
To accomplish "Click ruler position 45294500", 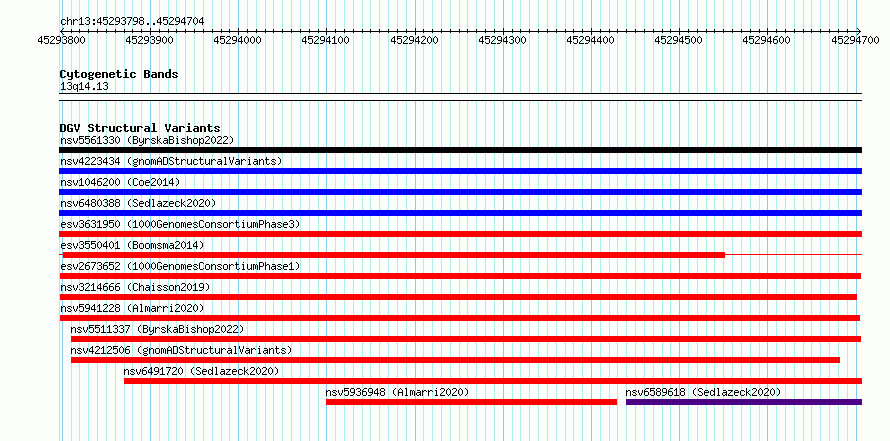I will pyautogui.click(x=679, y=40).
